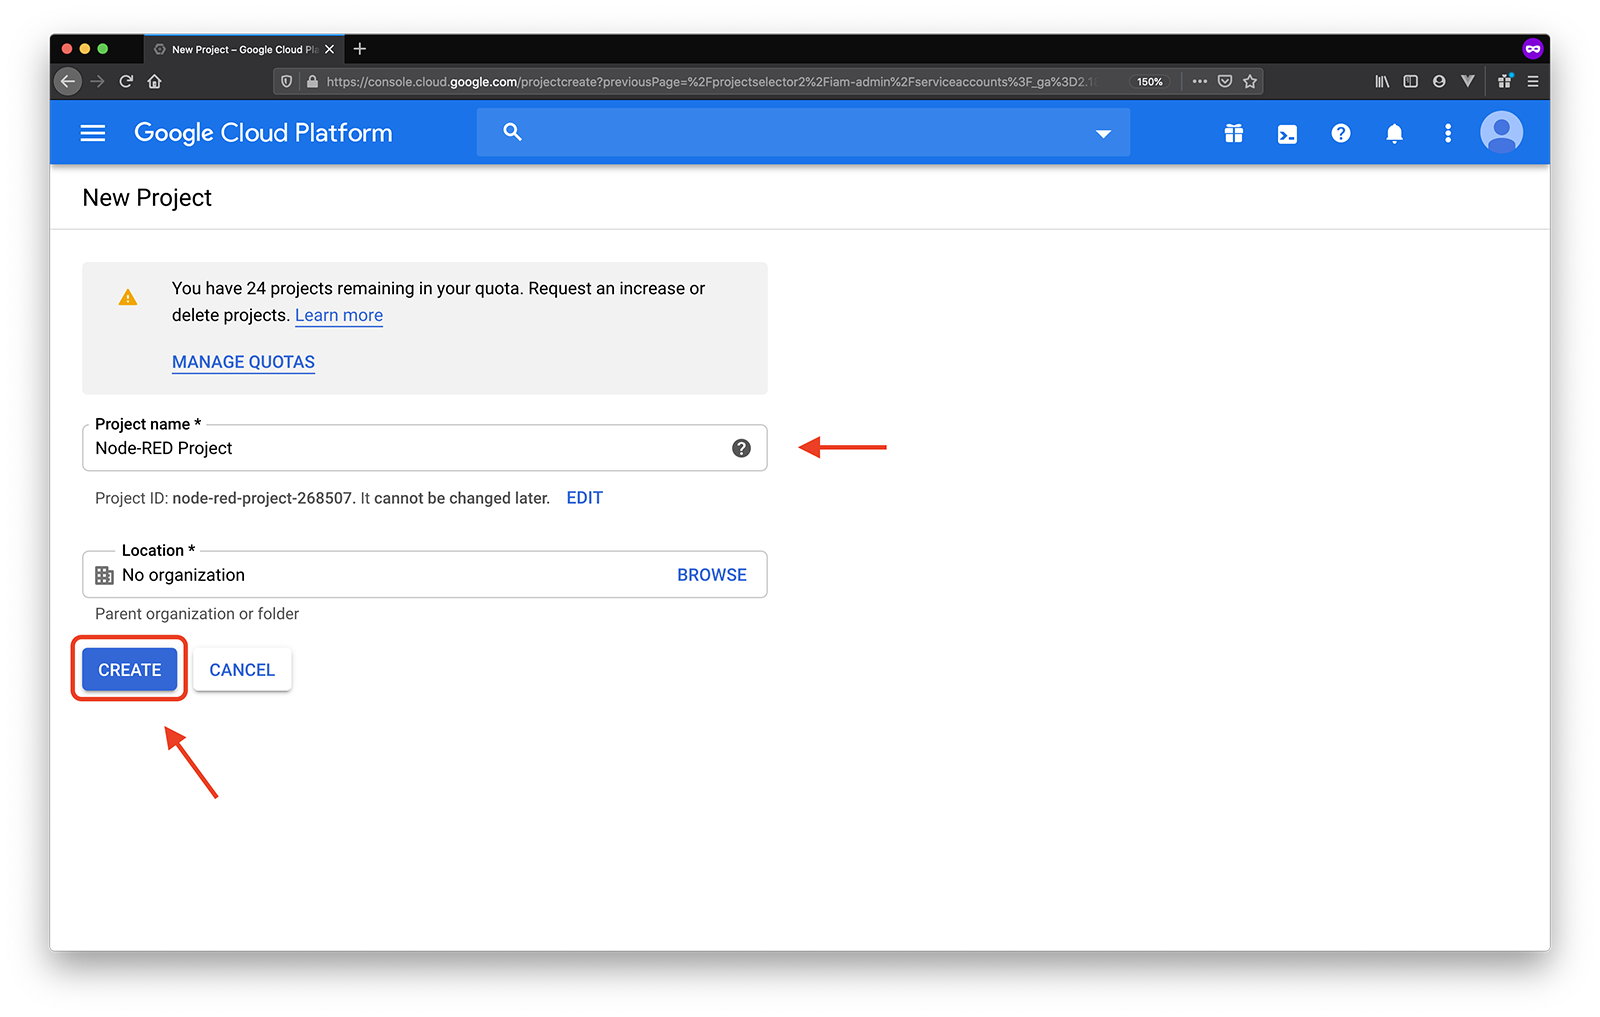The width and height of the screenshot is (1600, 1017).
Task: Open a new browser tab
Action: [360, 49]
